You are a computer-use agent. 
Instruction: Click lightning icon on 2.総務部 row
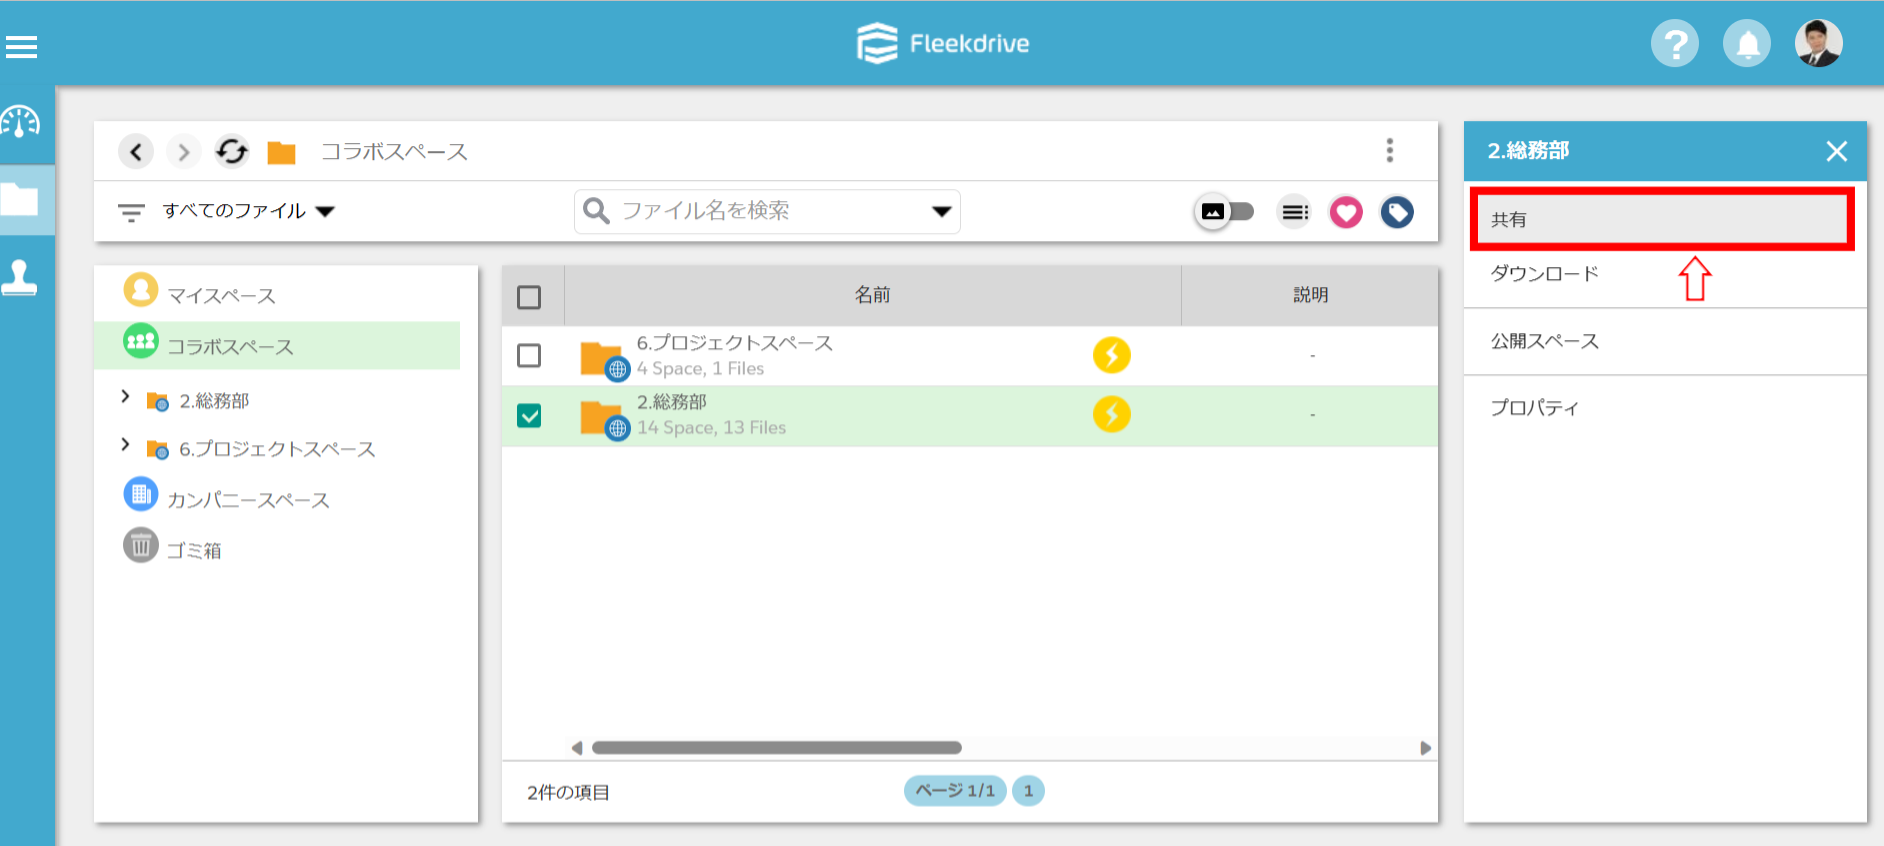pyautogui.click(x=1111, y=414)
